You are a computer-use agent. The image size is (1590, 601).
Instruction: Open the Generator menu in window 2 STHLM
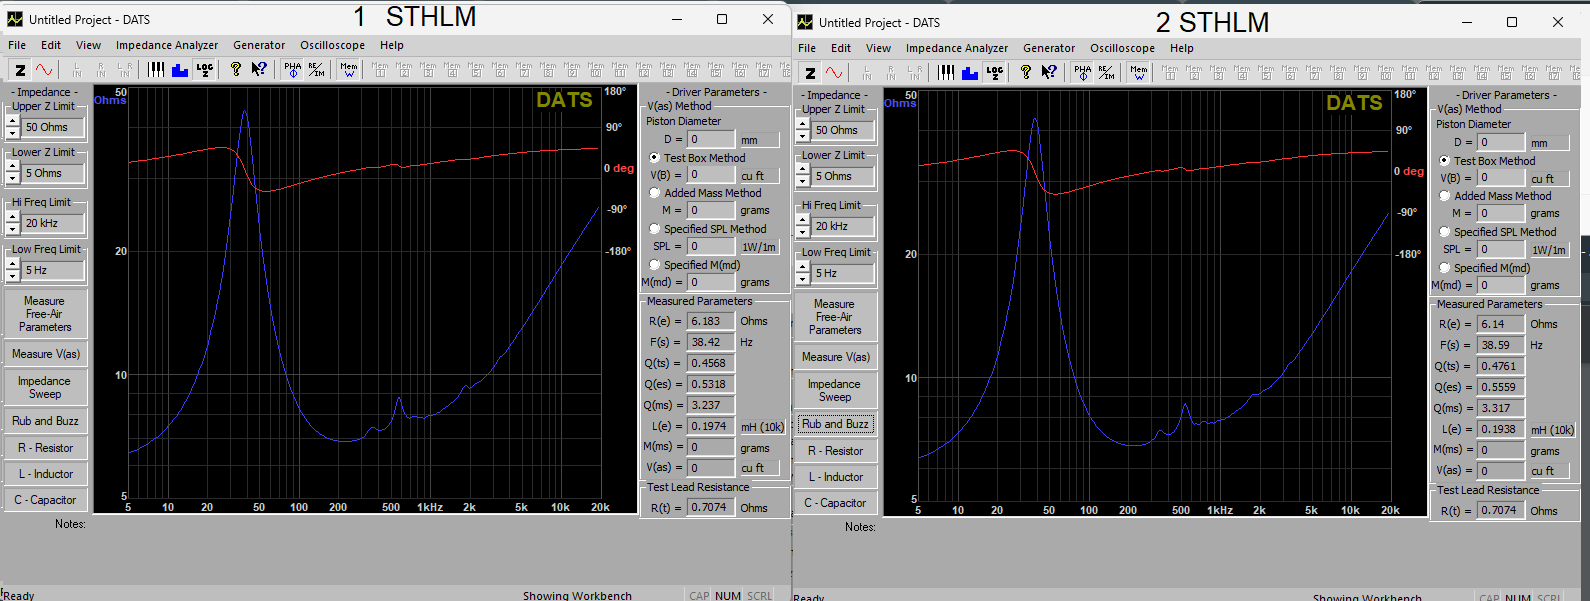pos(1049,48)
